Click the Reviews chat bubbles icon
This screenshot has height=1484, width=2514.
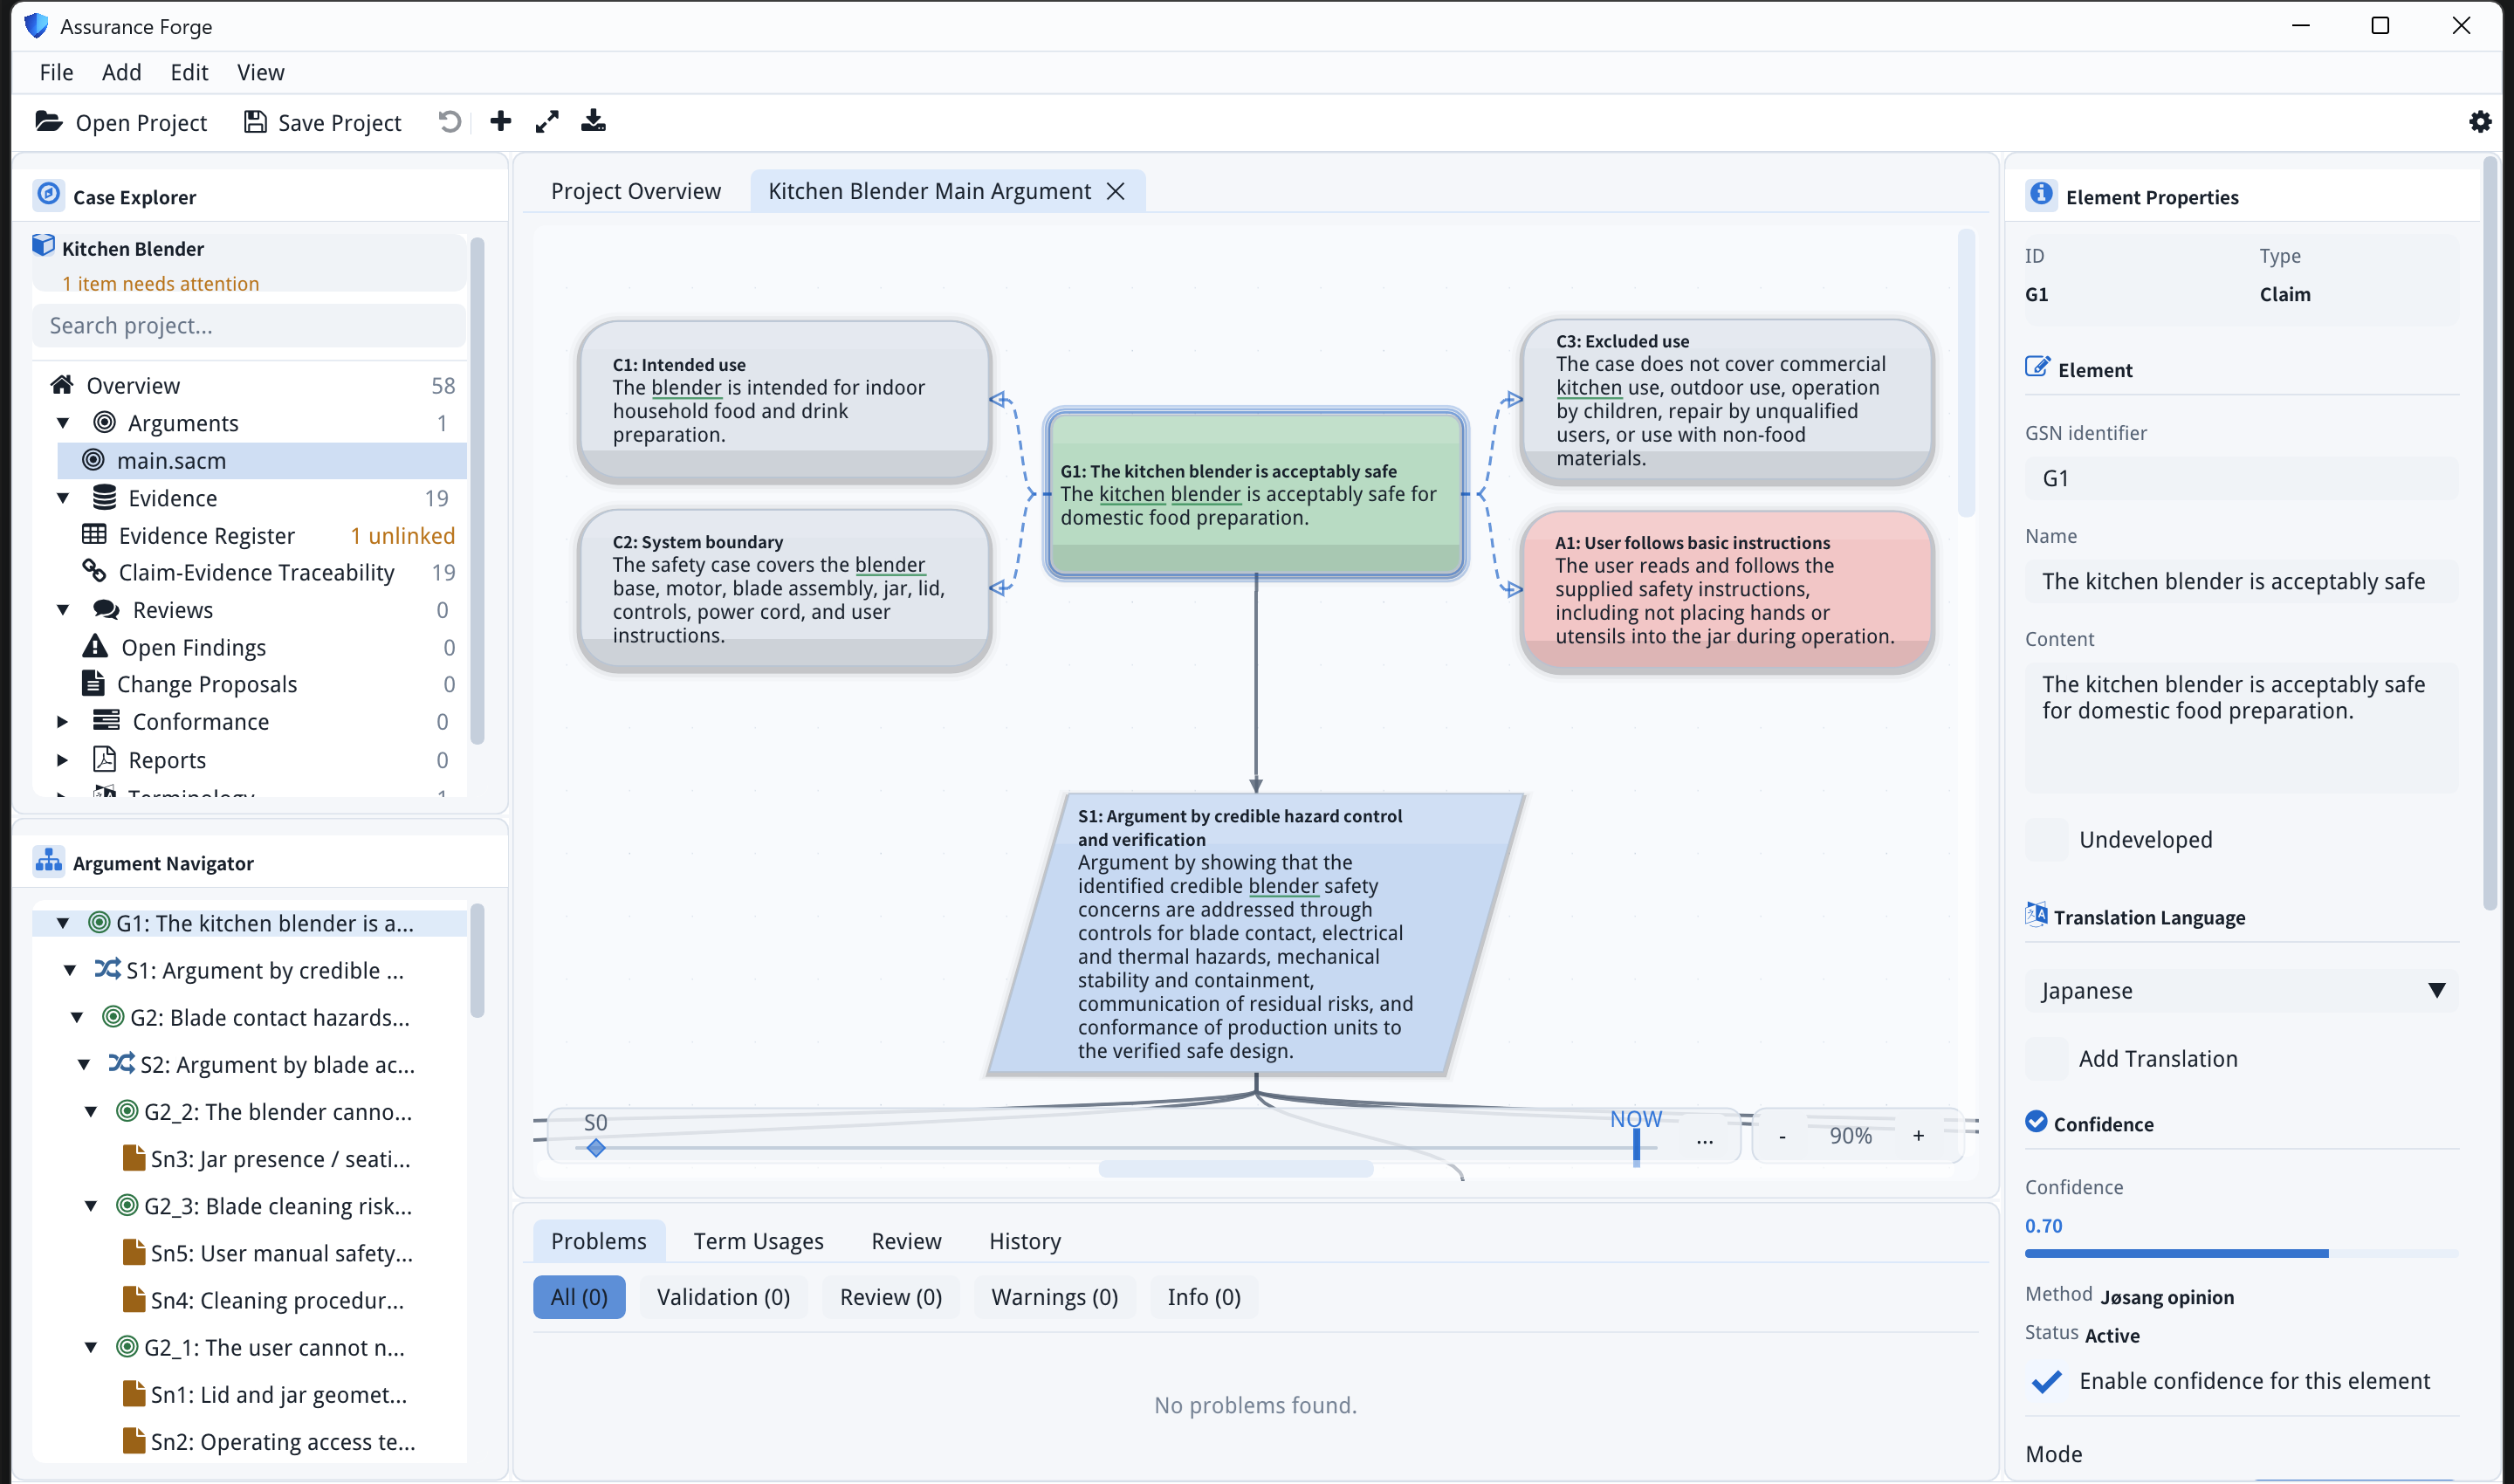click(x=106, y=609)
